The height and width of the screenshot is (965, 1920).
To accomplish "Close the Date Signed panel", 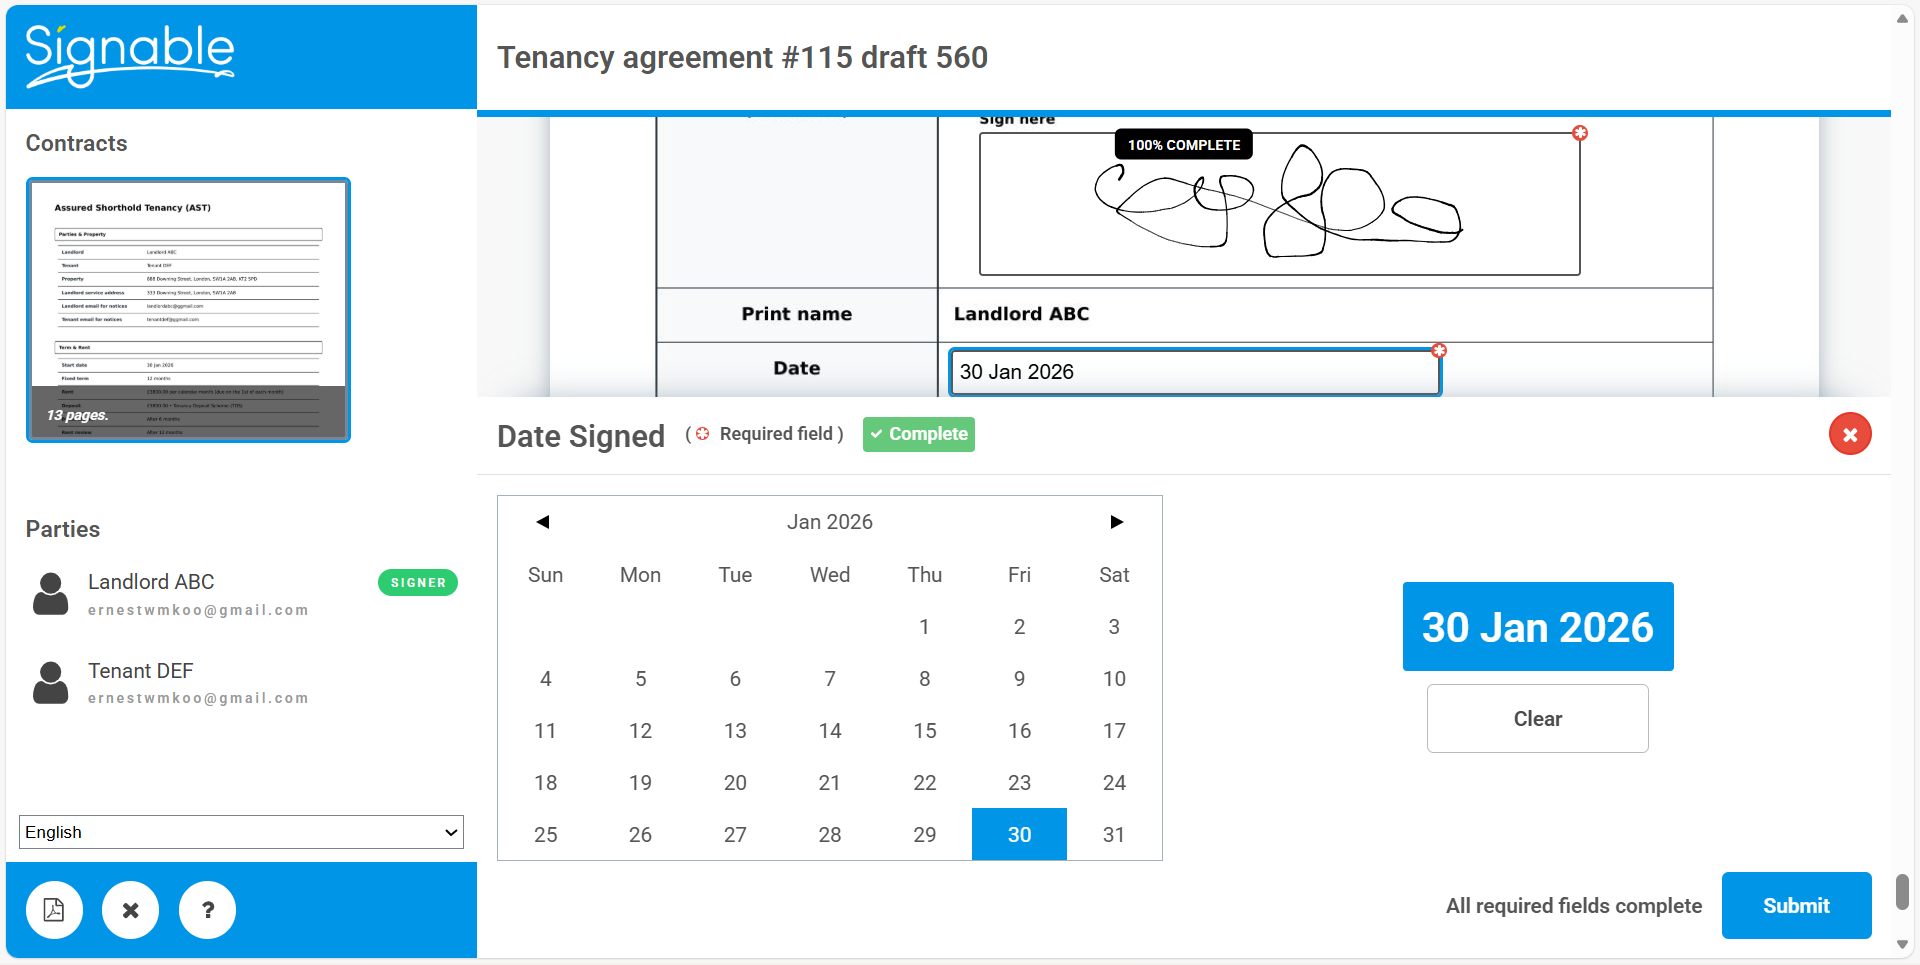I will click(x=1849, y=433).
